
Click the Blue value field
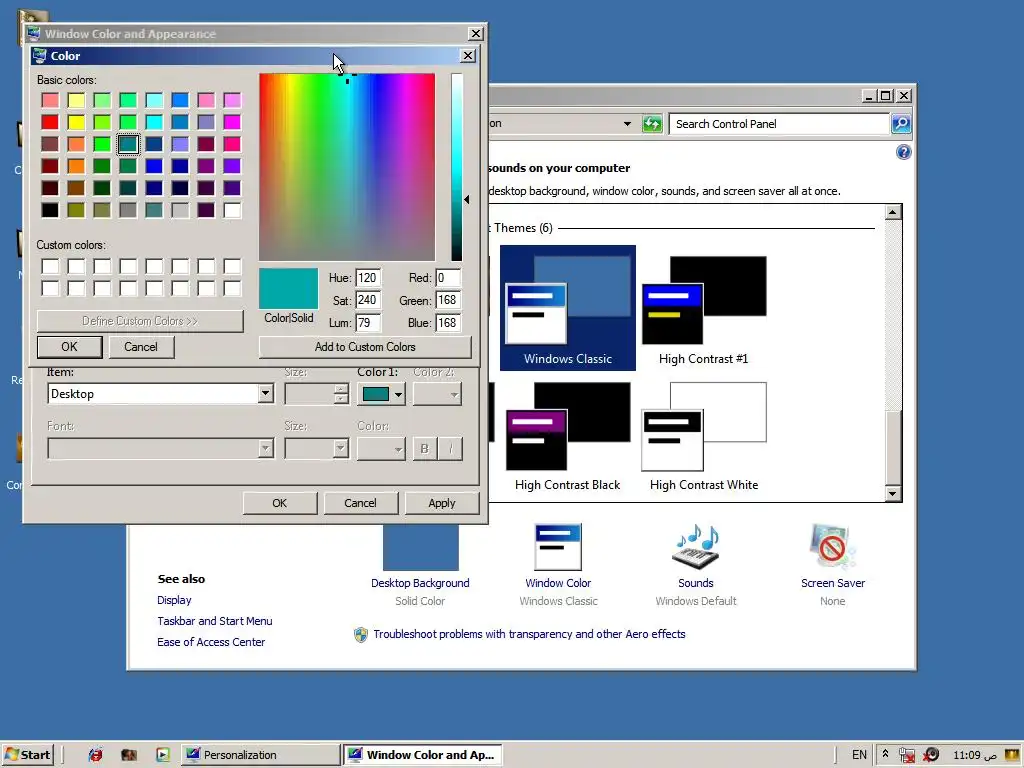coord(448,323)
